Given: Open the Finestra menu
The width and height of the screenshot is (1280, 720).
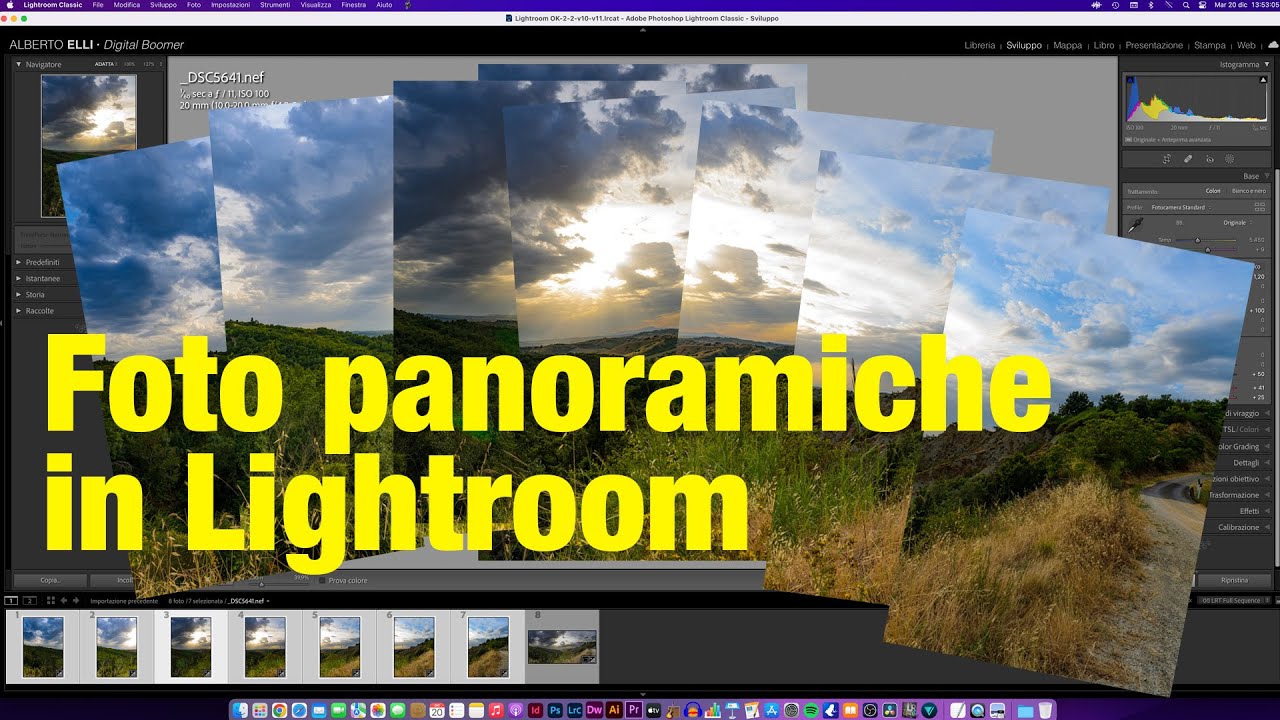Looking at the screenshot, I should pos(353,5).
